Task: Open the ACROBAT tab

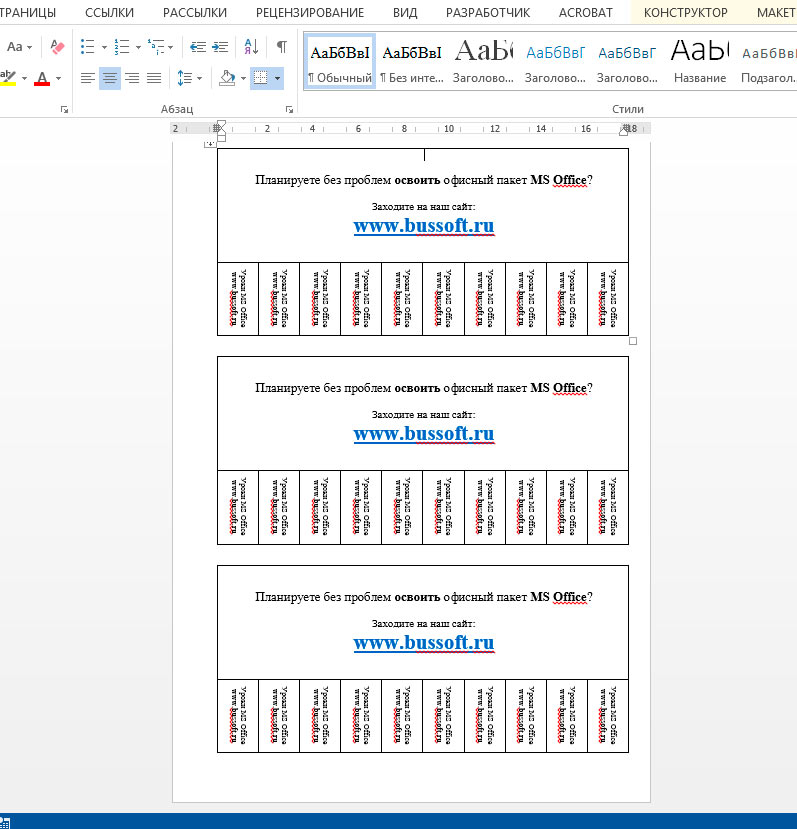Action: (x=585, y=13)
